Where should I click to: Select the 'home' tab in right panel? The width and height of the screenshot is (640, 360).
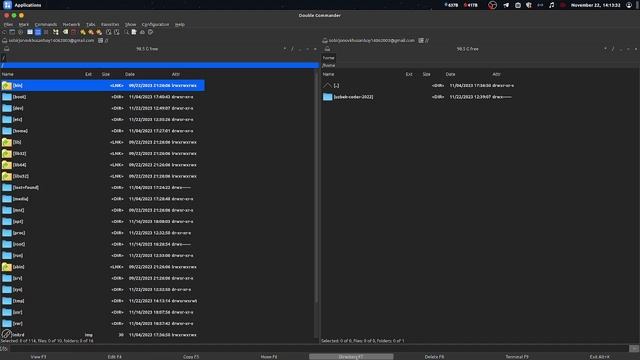point(329,58)
